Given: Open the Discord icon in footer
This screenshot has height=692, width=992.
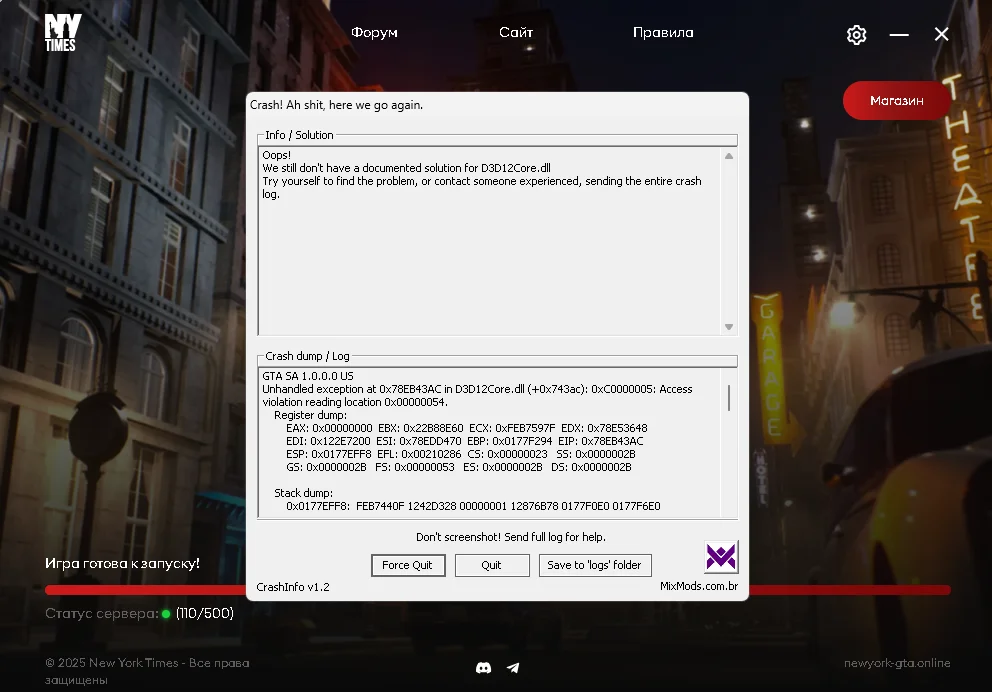Looking at the screenshot, I should (x=484, y=667).
